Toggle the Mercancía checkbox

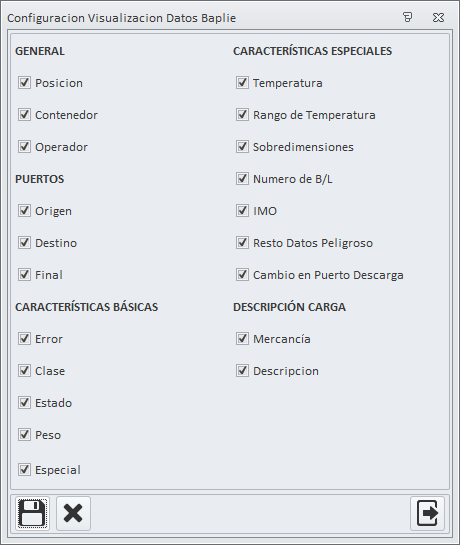[x=242, y=339]
